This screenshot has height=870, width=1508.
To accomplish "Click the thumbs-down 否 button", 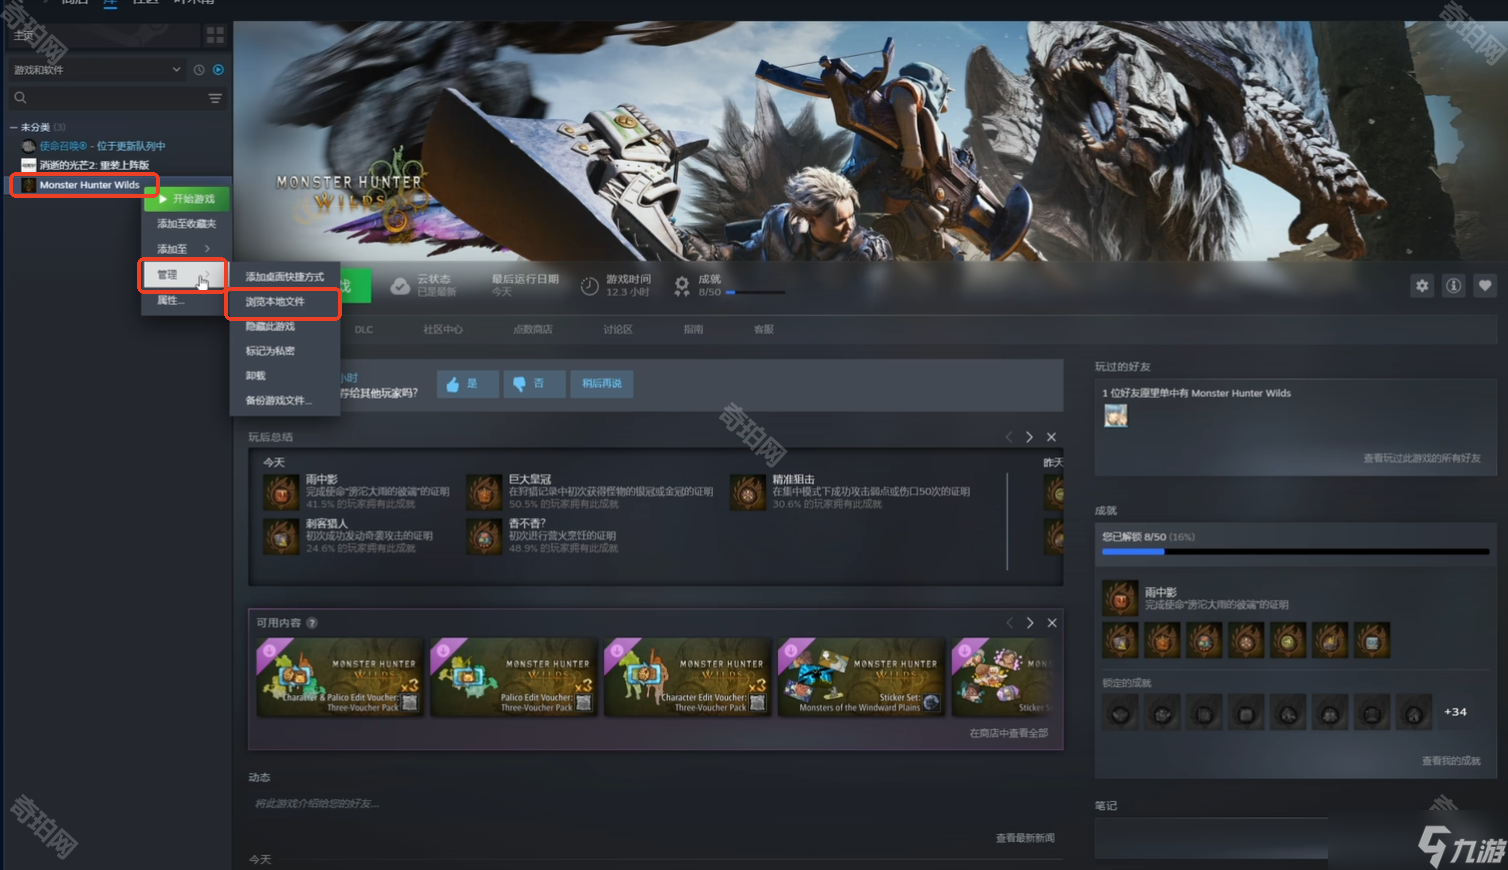I will pos(534,384).
